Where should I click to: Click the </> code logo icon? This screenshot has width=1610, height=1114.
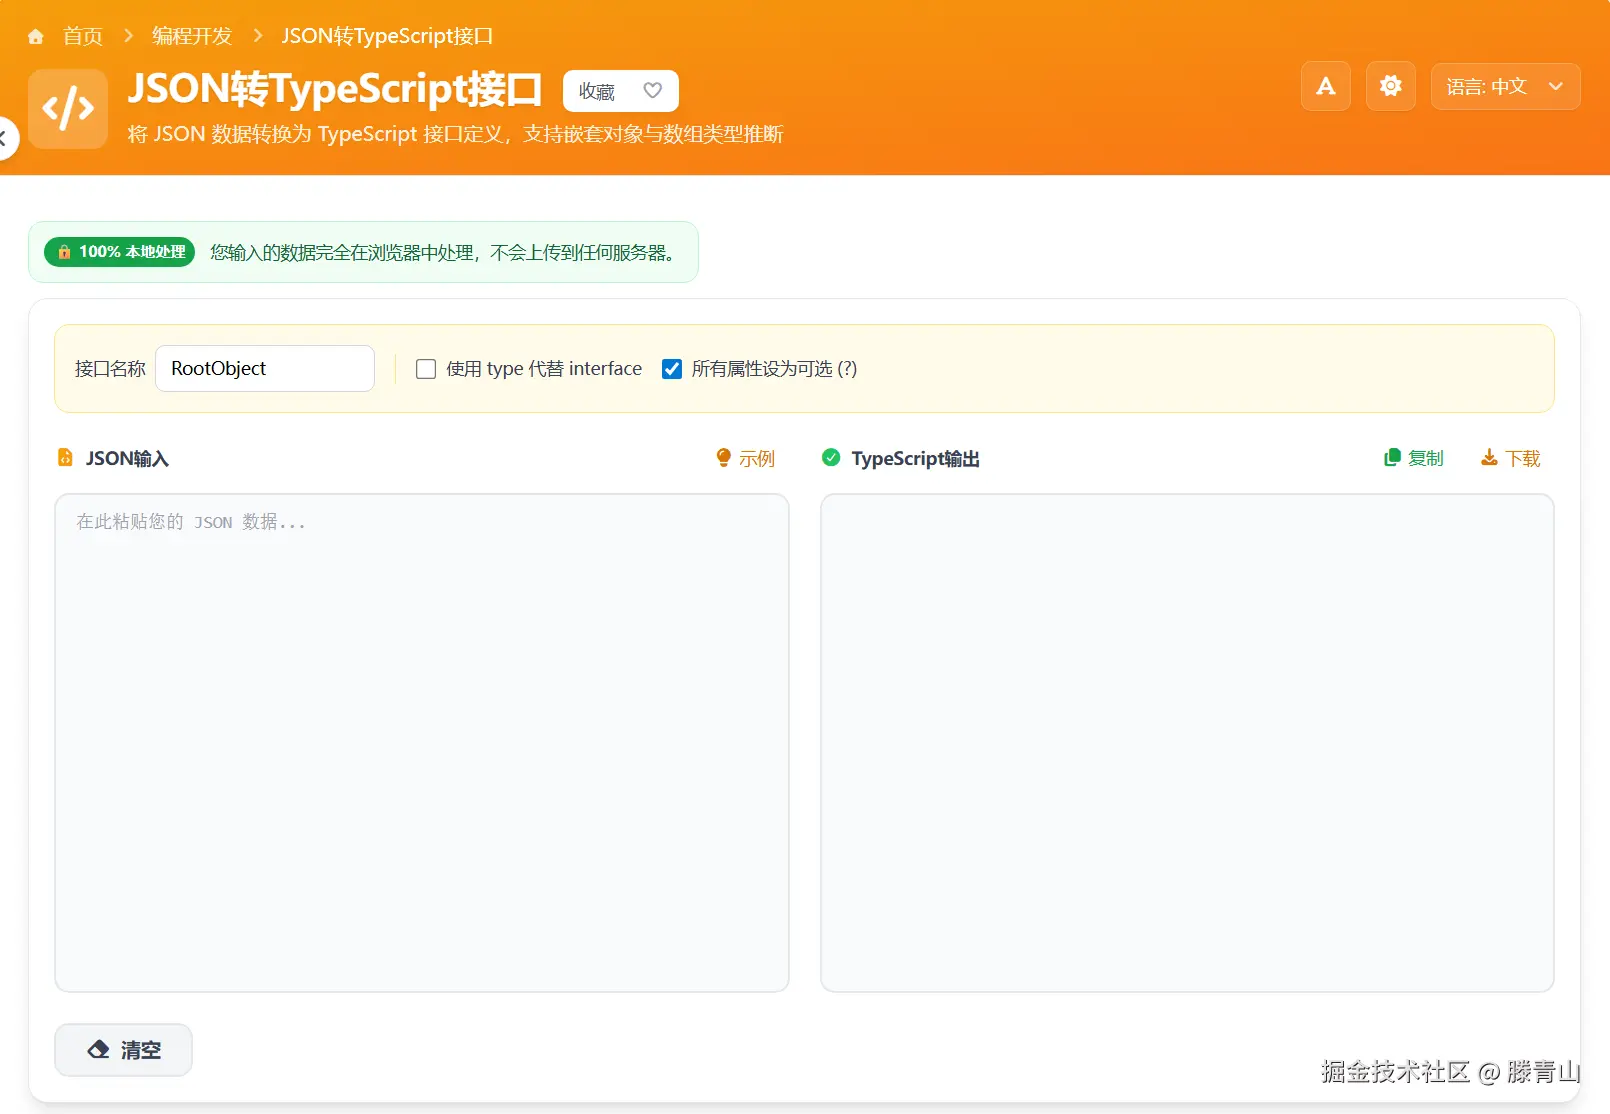[x=66, y=108]
